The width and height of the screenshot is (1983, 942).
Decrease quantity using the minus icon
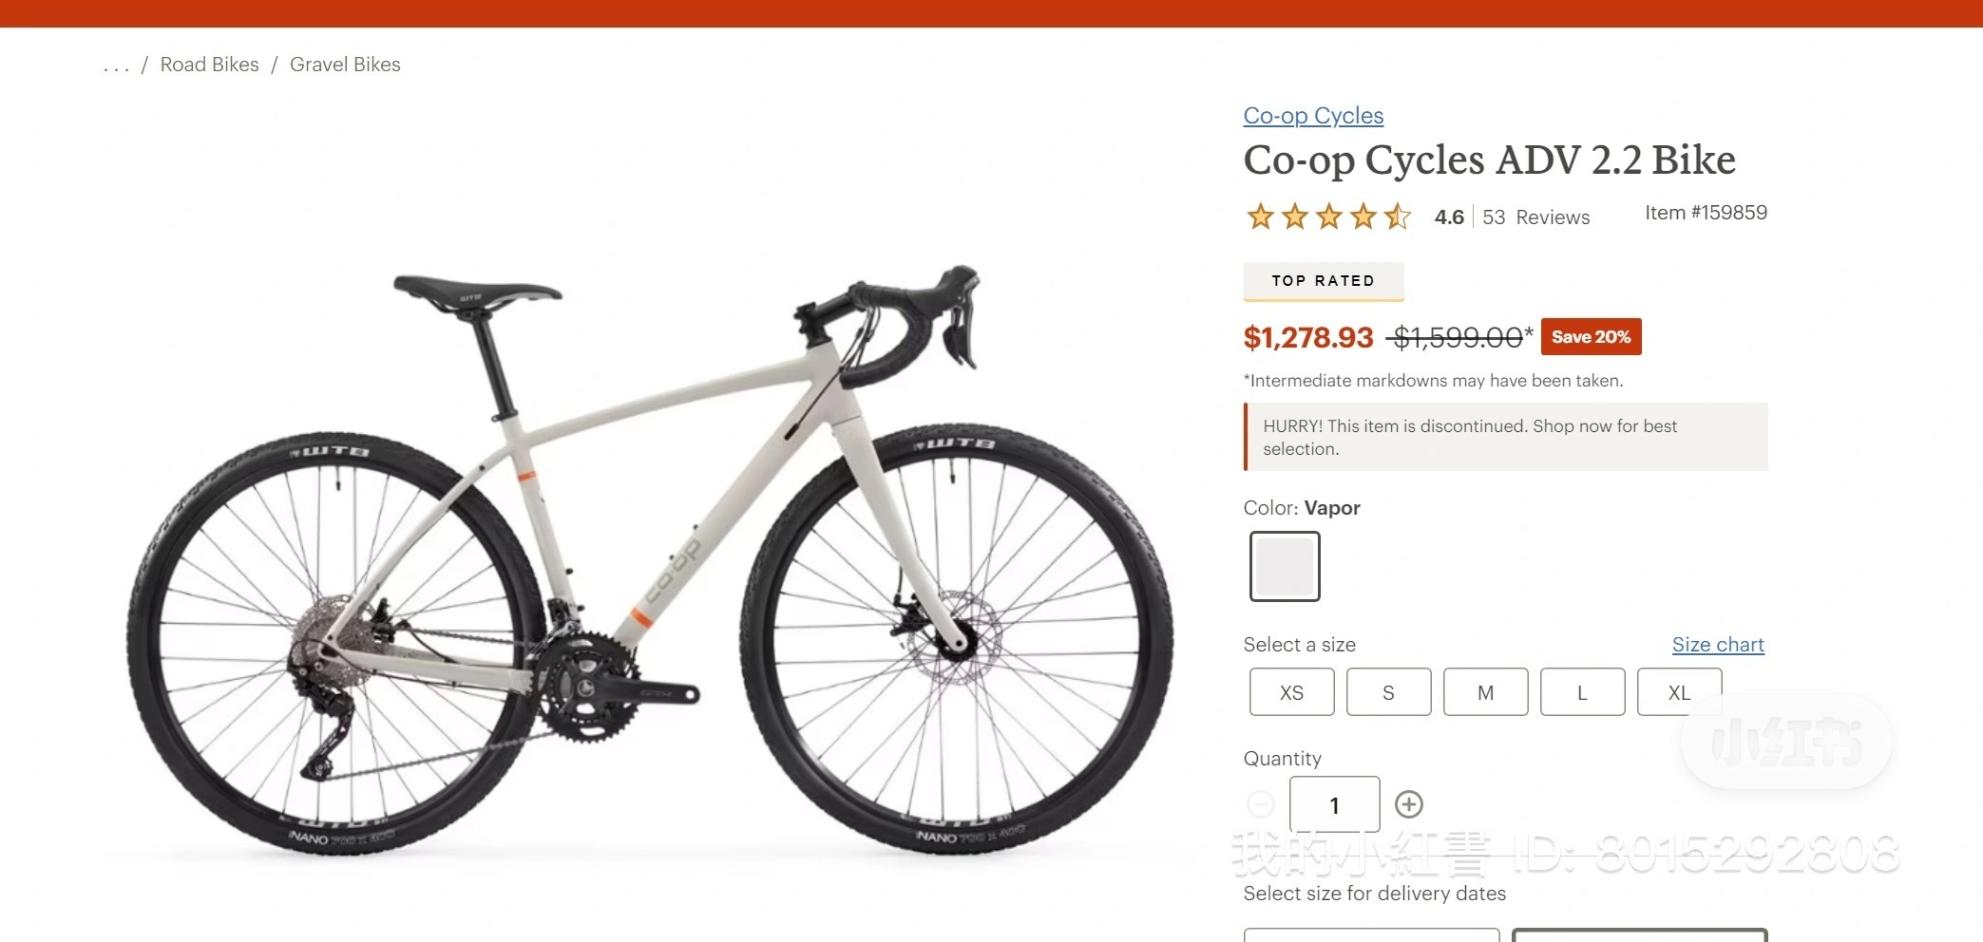[1260, 803]
